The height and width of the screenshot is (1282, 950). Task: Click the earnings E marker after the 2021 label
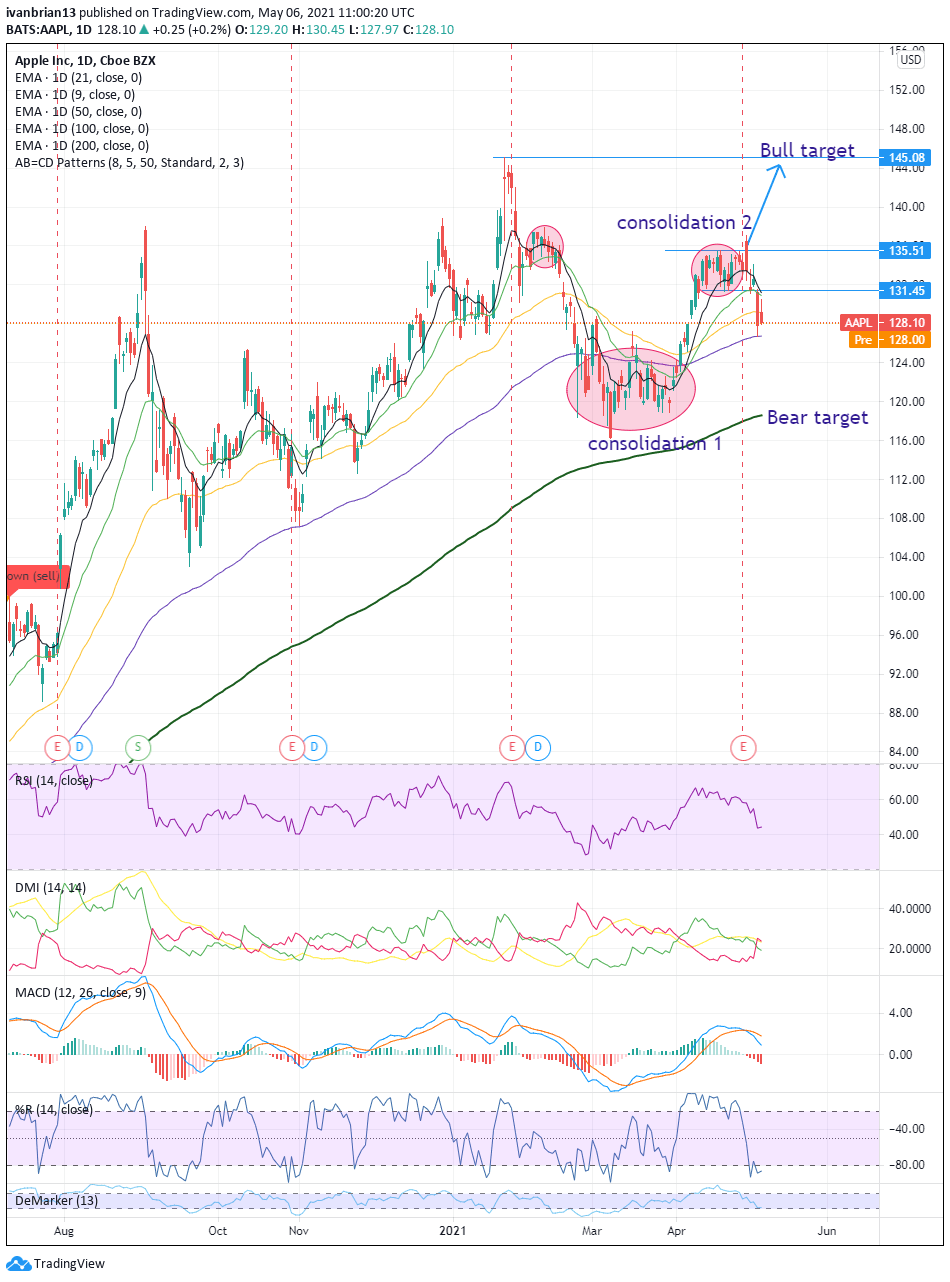tap(511, 746)
